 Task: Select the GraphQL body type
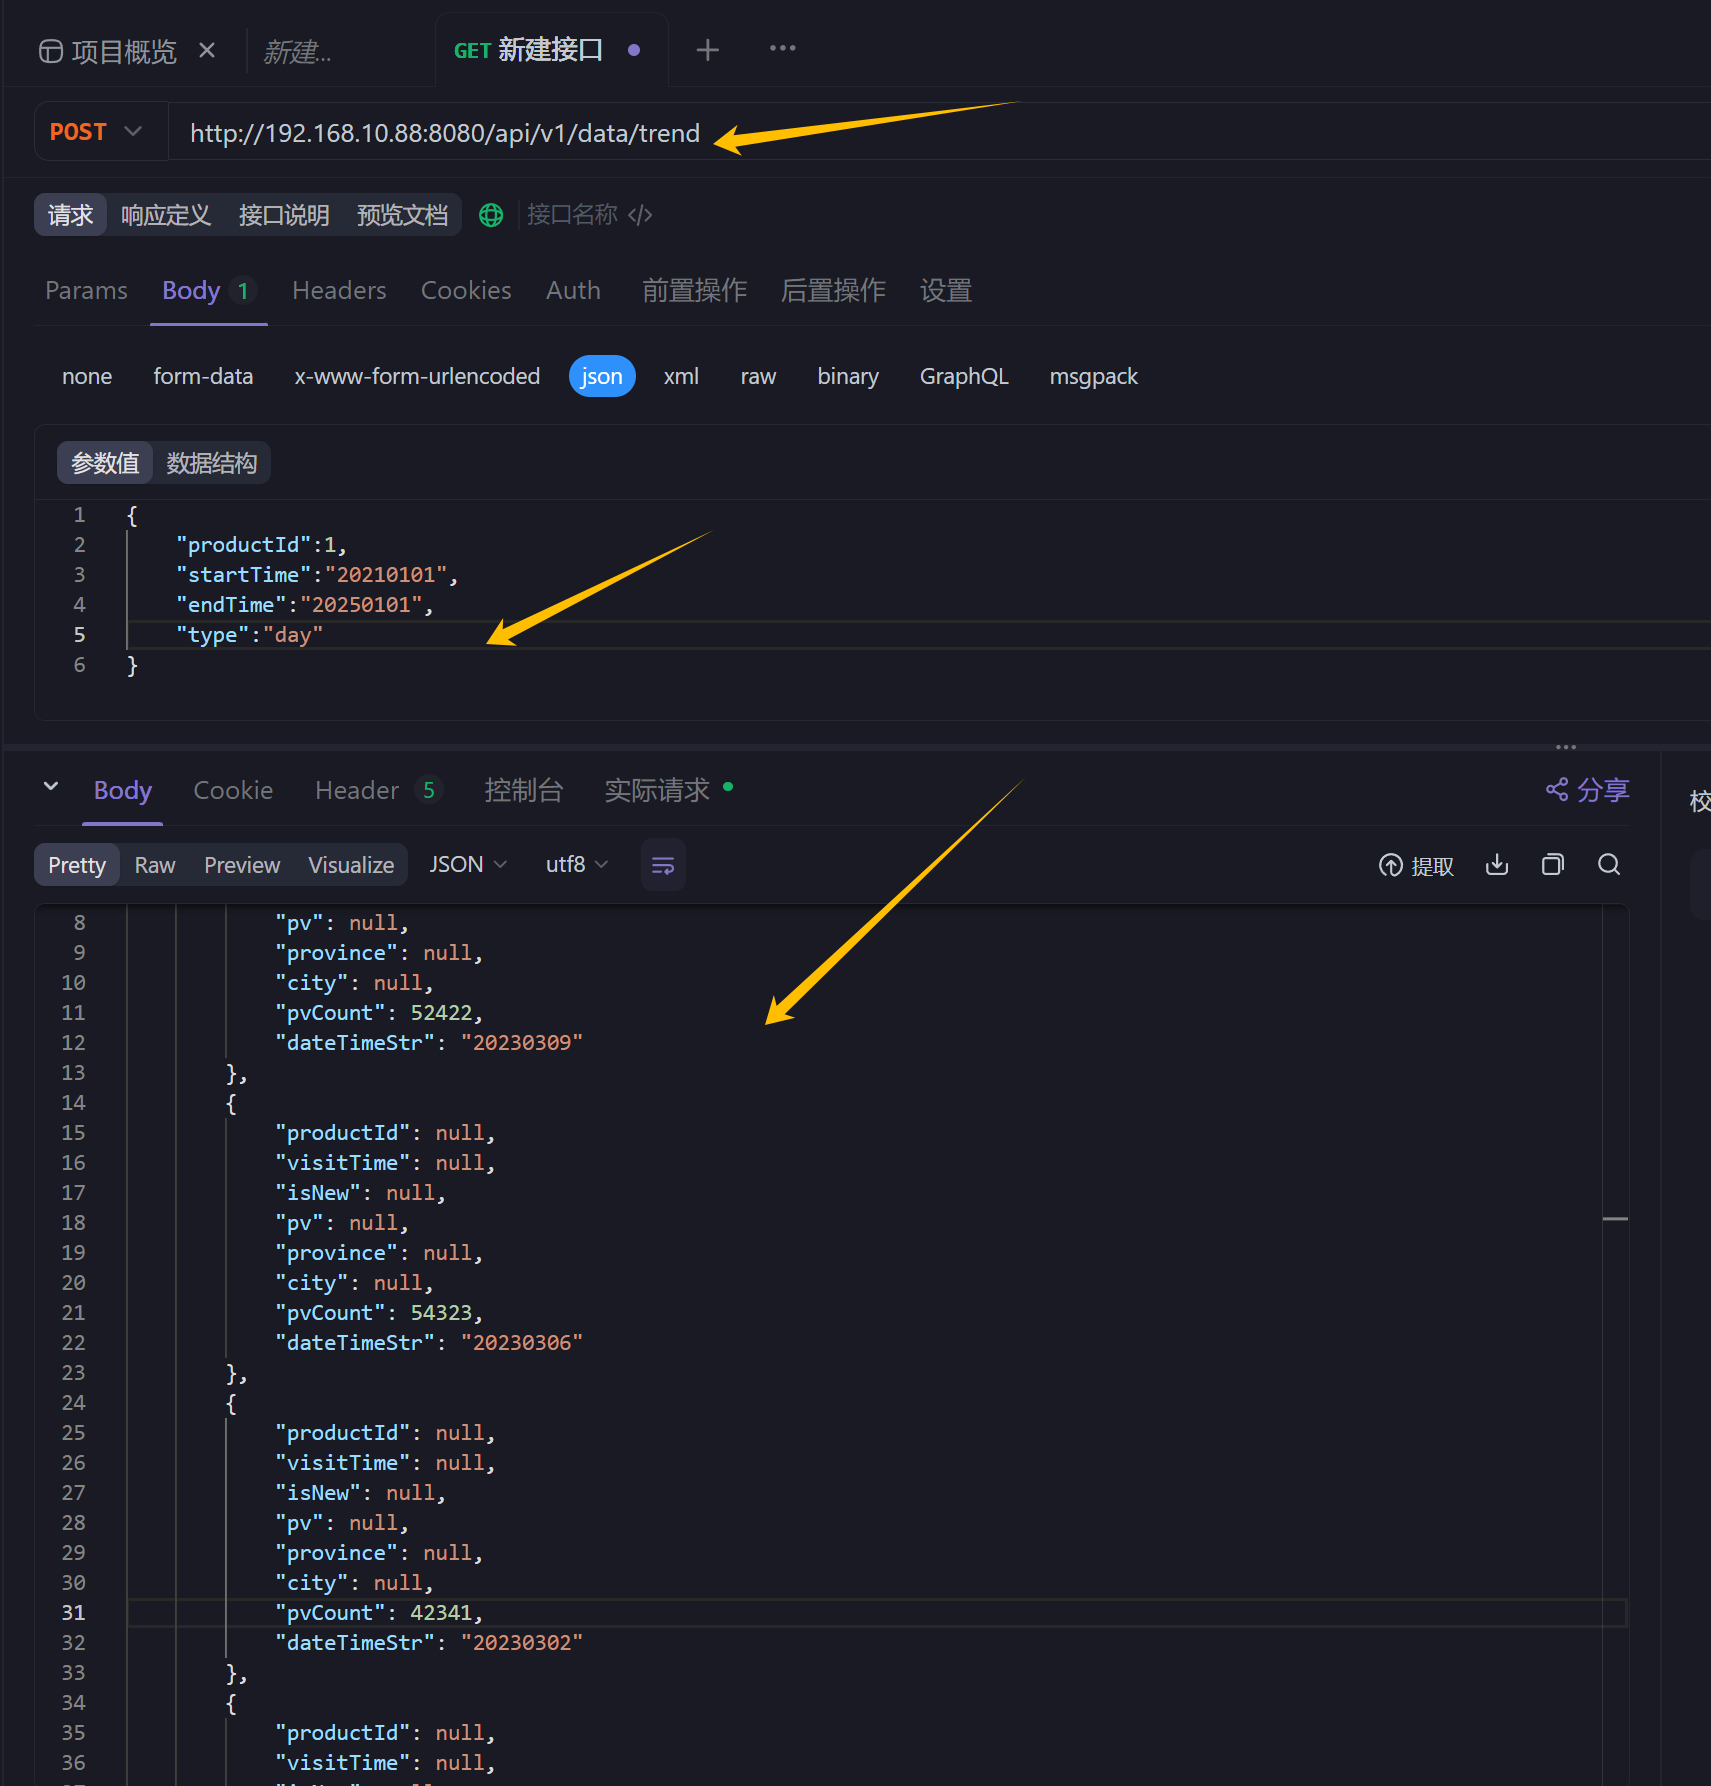[x=964, y=376]
